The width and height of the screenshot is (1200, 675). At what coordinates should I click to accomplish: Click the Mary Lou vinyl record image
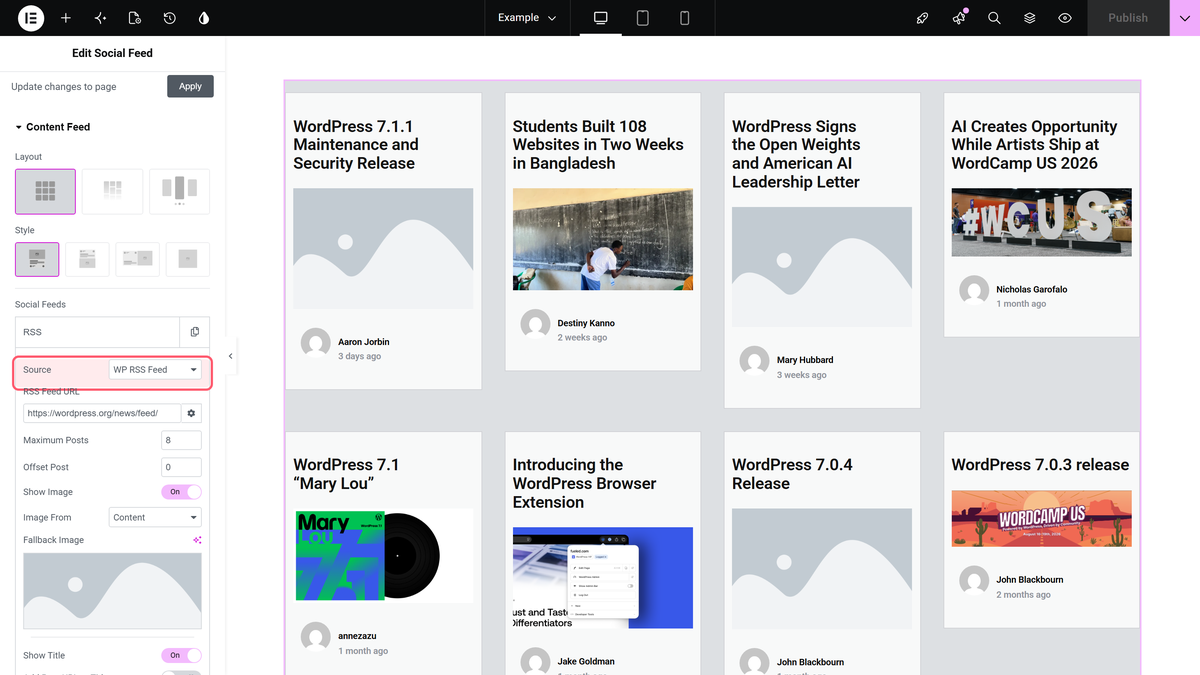pyautogui.click(x=383, y=556)
